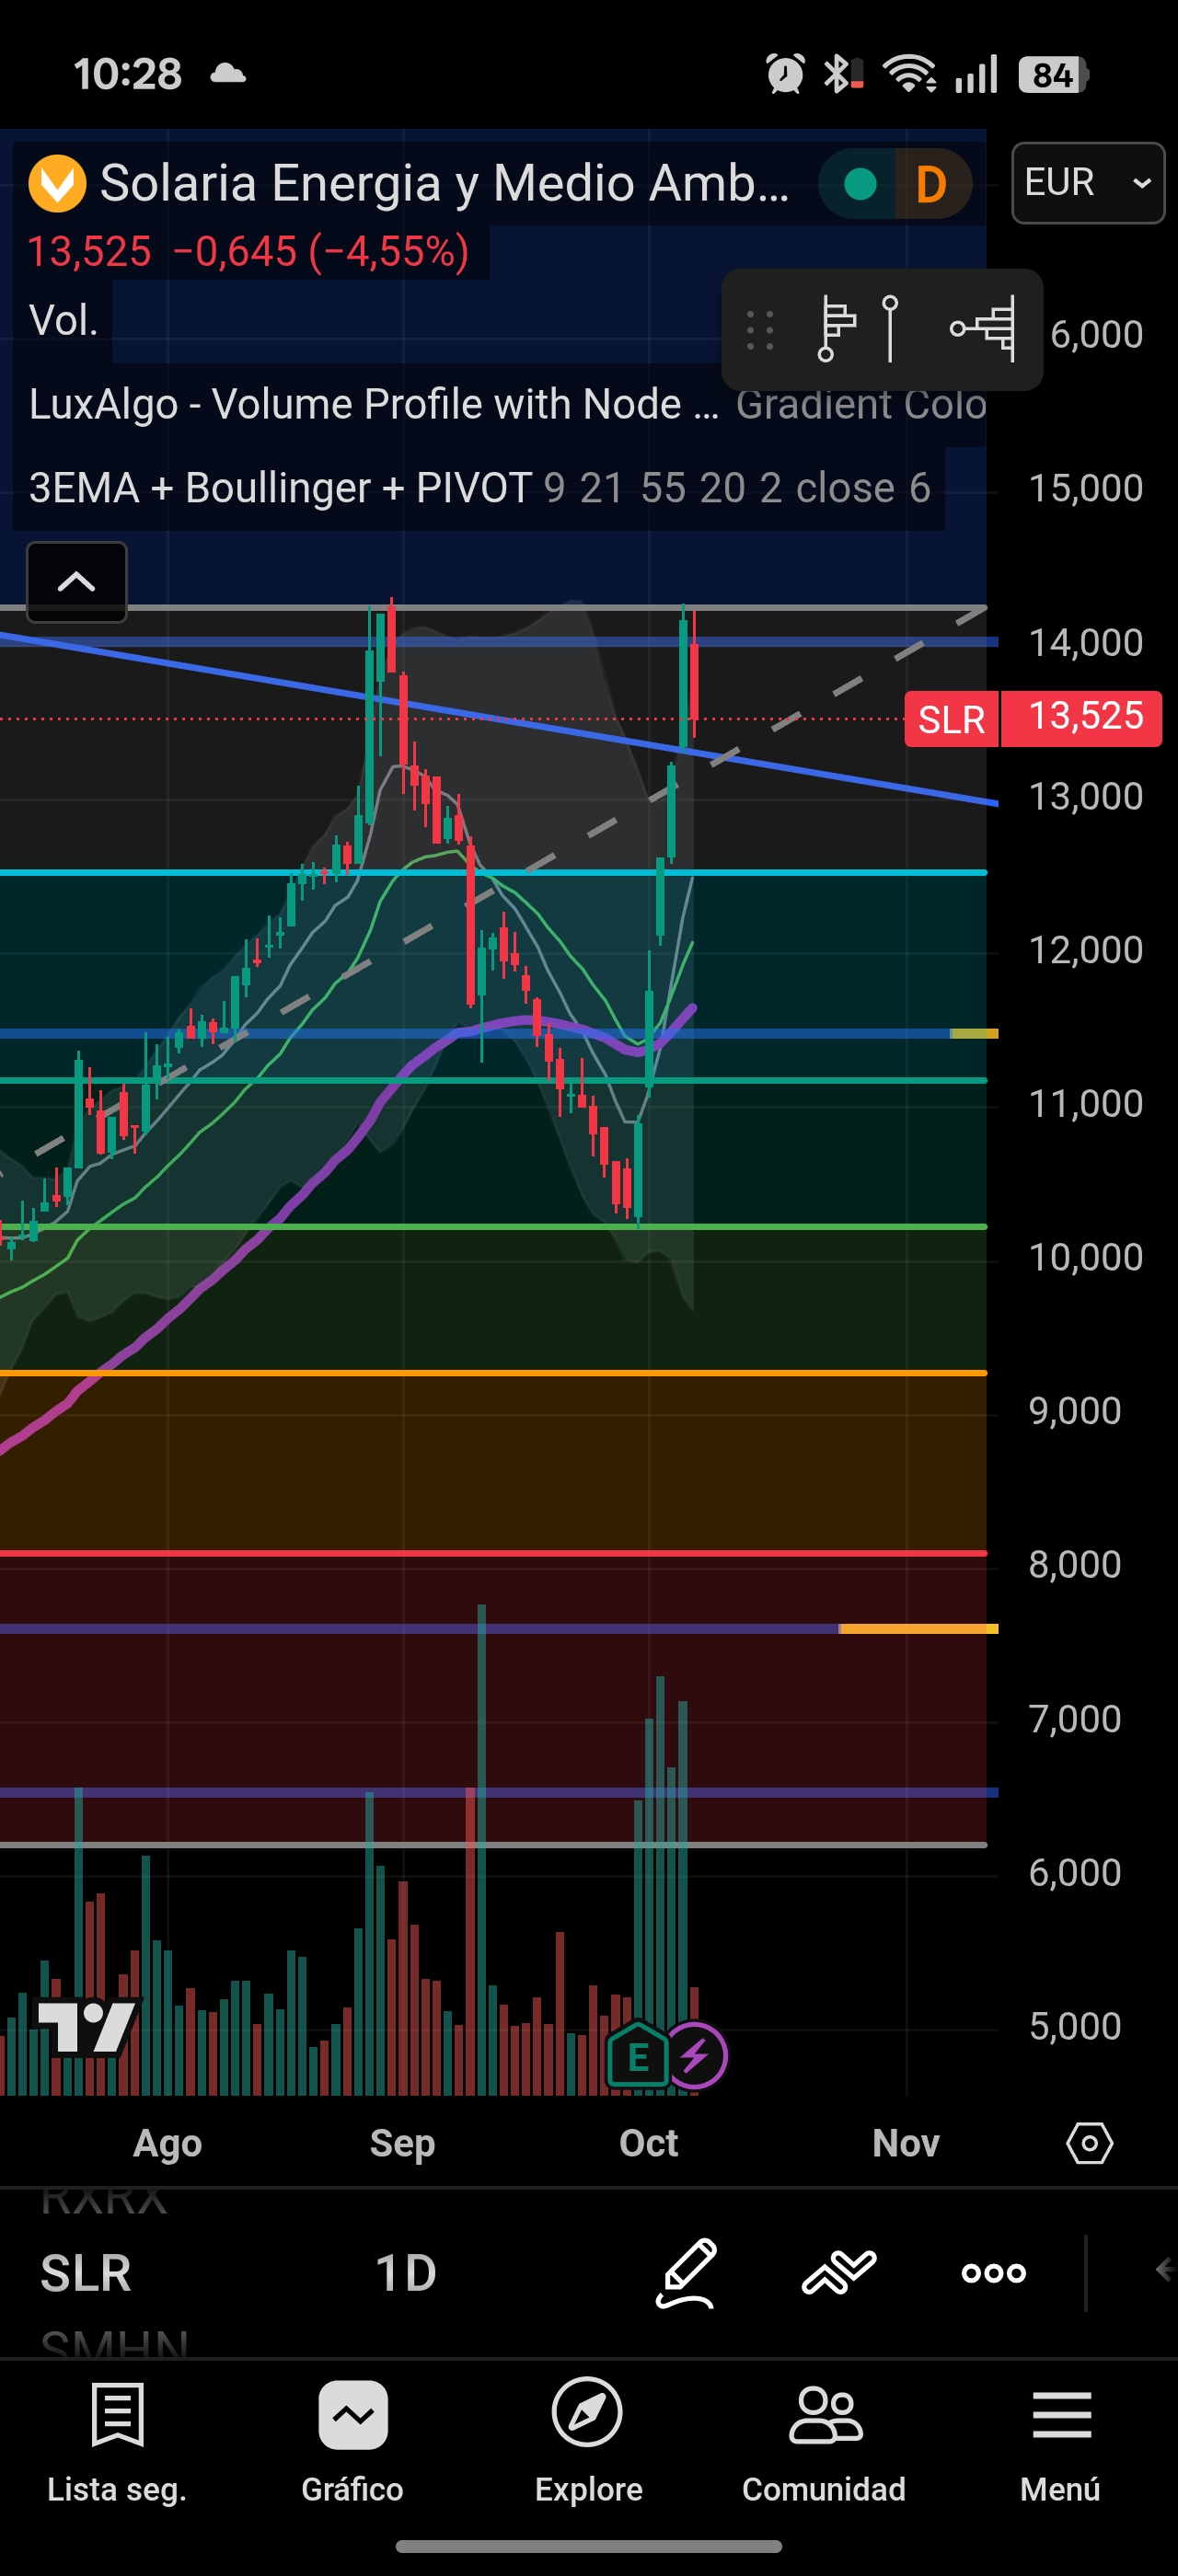This screenshot has height=2576, width=1178.
Task: Tap the lightning bolt event marker
Action: [x=697, y=2056]
